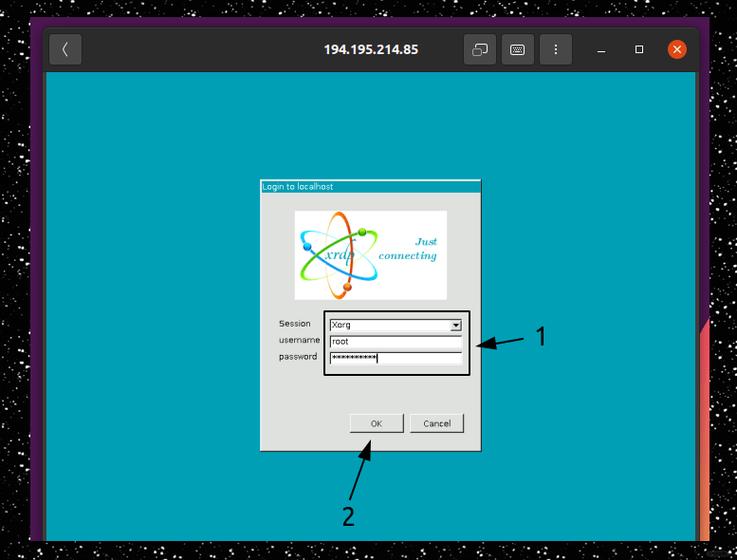Close the window with the red X
This screenshot has height=560, width=737.
tap(677, 49)
